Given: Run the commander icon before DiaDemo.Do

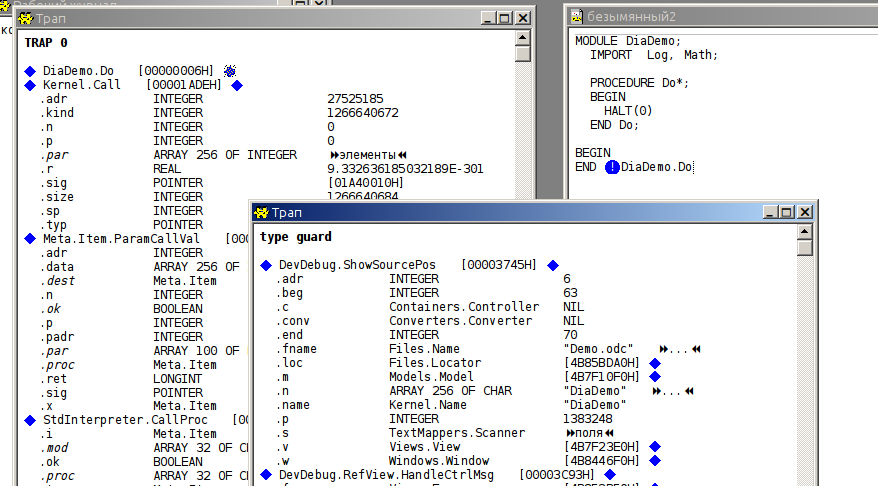Looking at the screenshot, I should point(612,167).
